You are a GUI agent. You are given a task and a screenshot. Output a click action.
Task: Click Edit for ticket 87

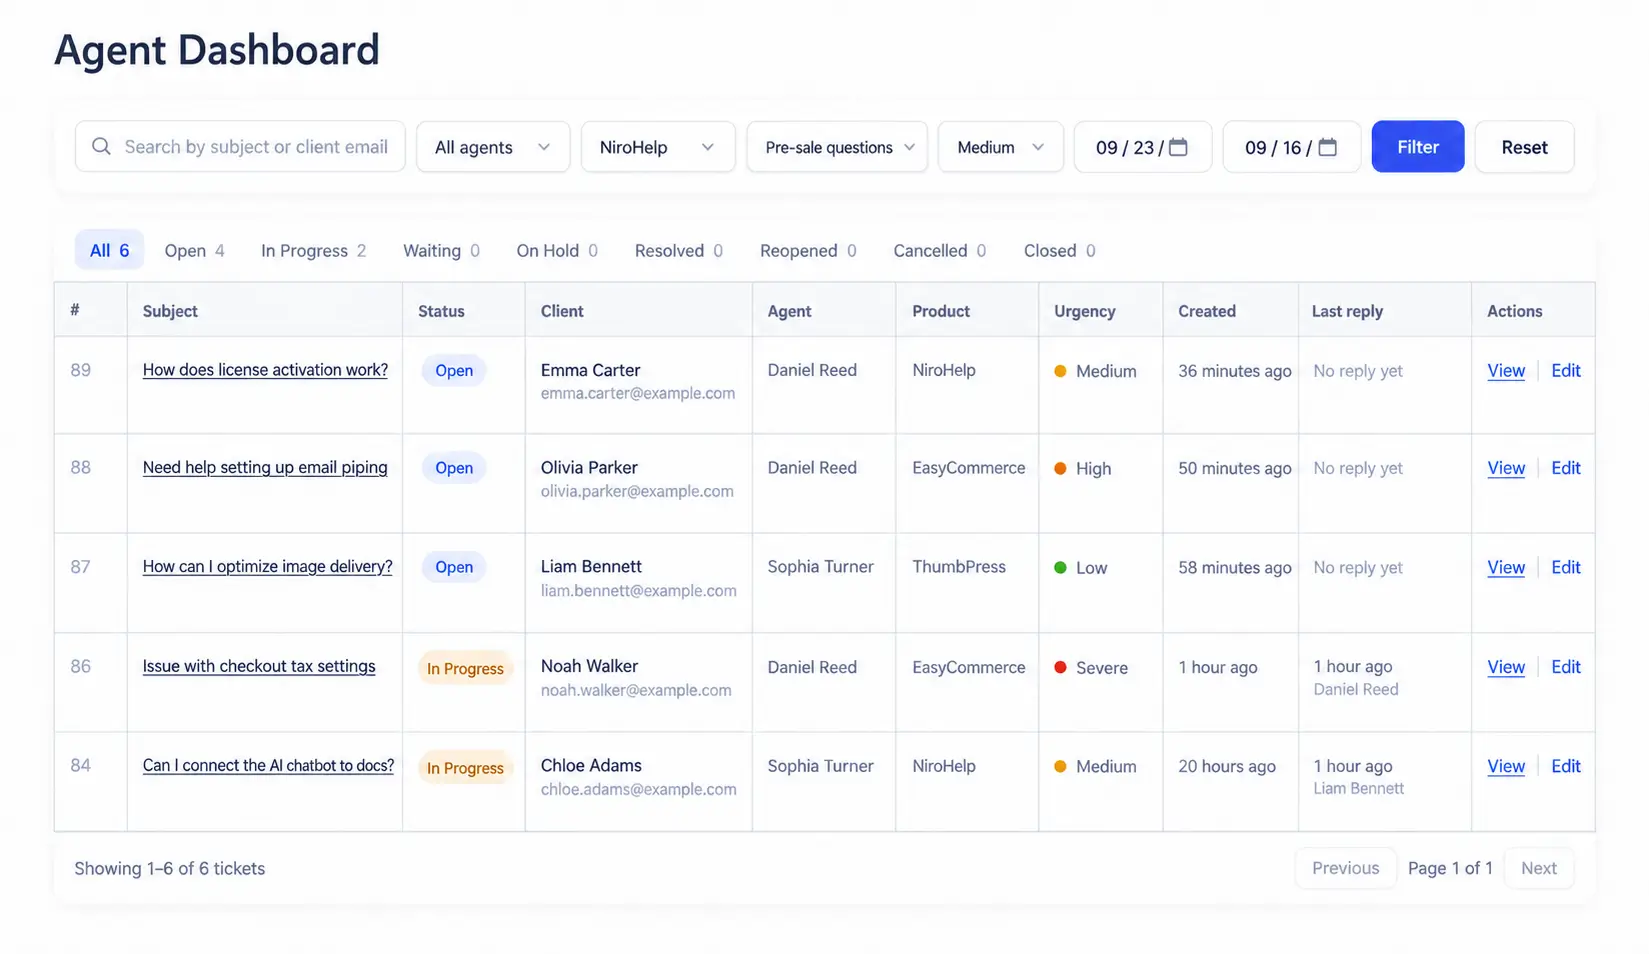point(1566,567)
